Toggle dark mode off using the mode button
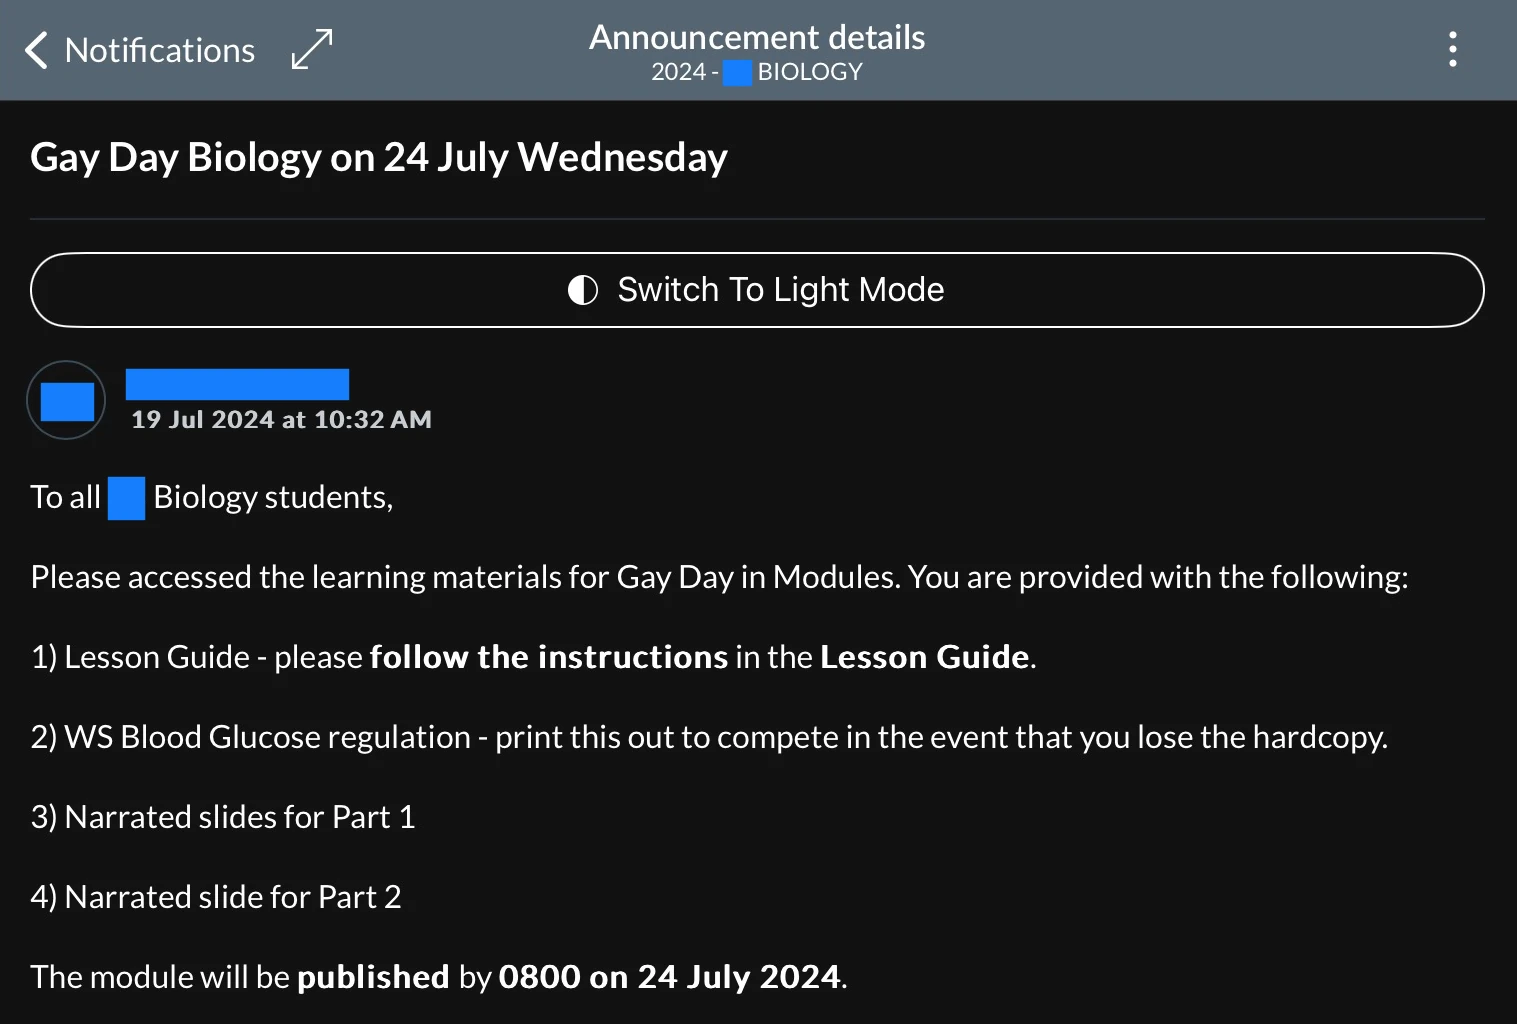This screenshot has width=1517, height=1024. click(757, 290)
